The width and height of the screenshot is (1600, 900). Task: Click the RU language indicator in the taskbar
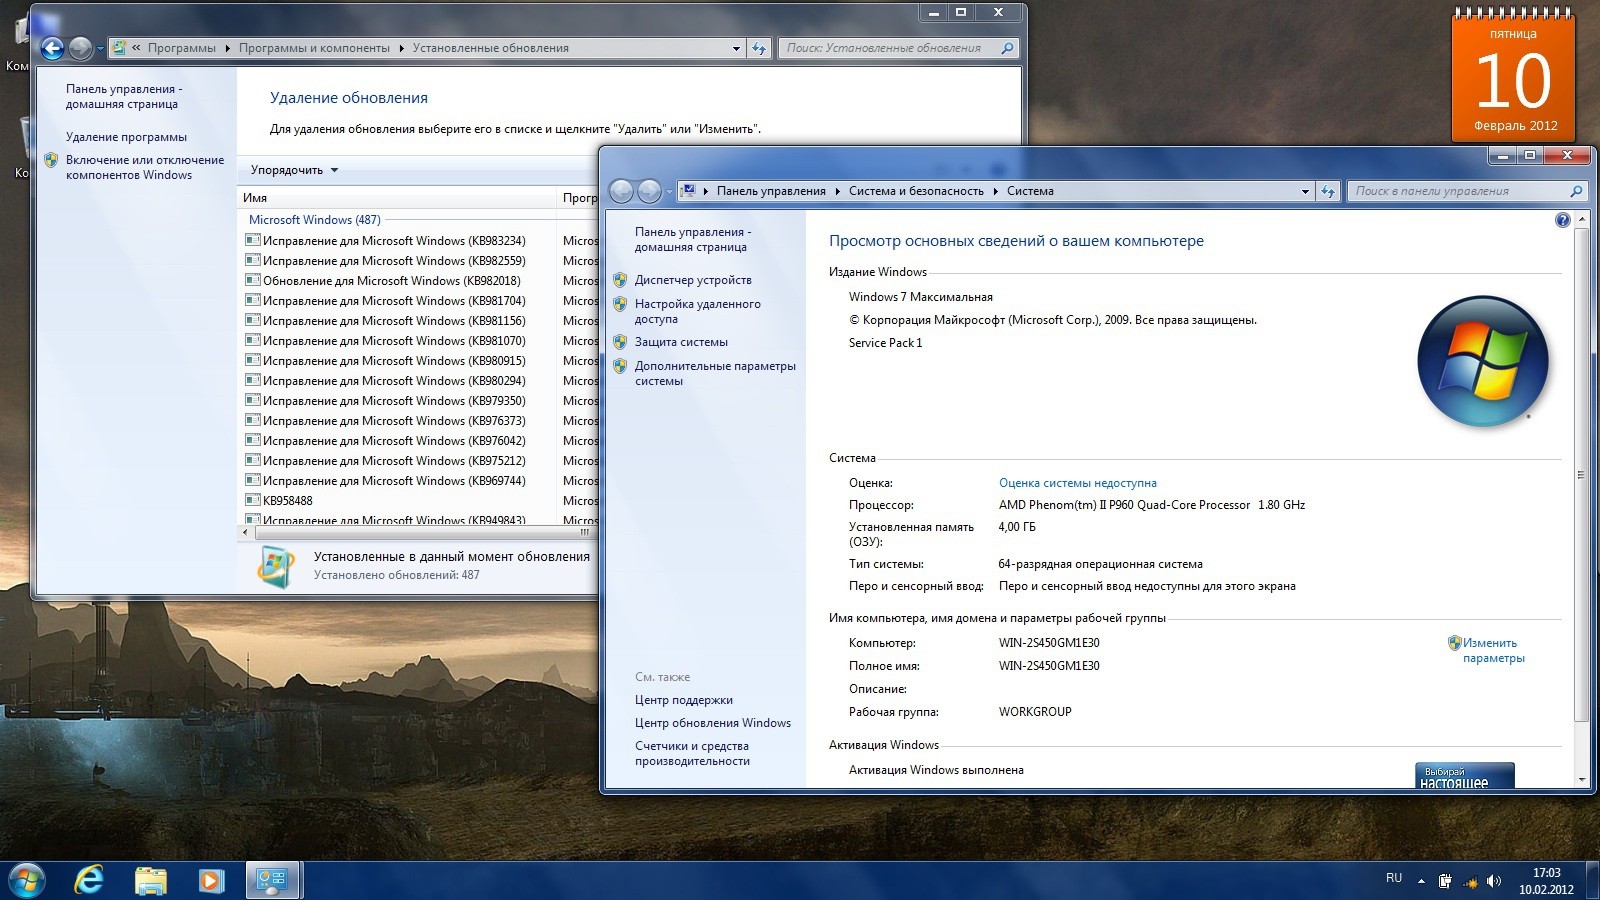click(x=1394, y=878)
